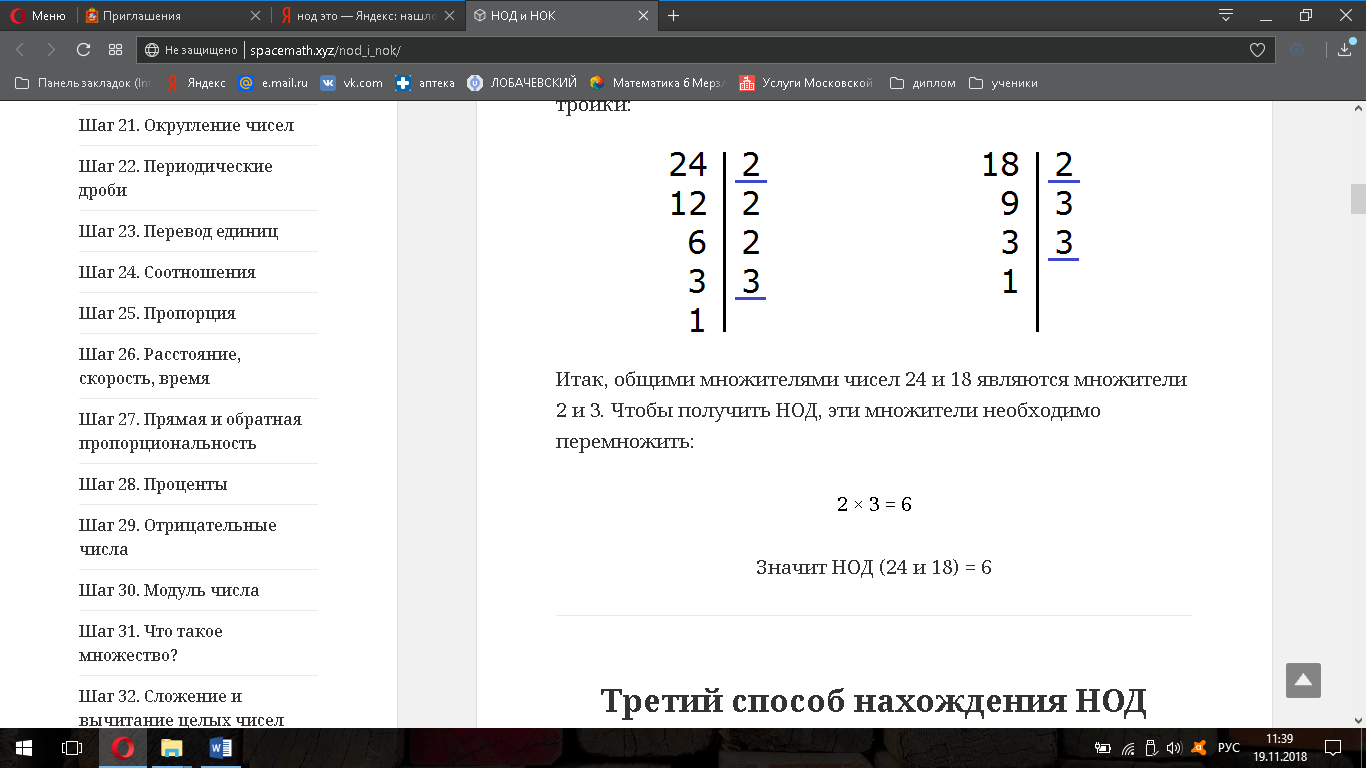Open the Панель закладок bookmark folder
The image size is (1366, 768).
click(x=82, y=83)
